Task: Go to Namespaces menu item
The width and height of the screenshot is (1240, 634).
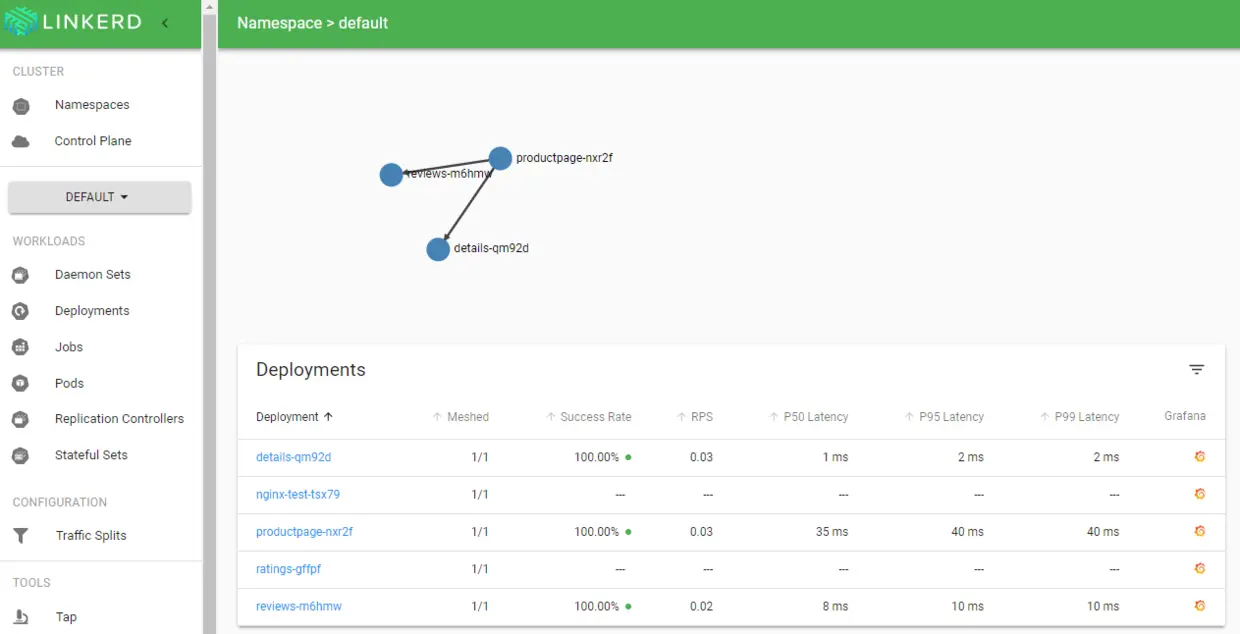Action: click(x=92, y=105)
